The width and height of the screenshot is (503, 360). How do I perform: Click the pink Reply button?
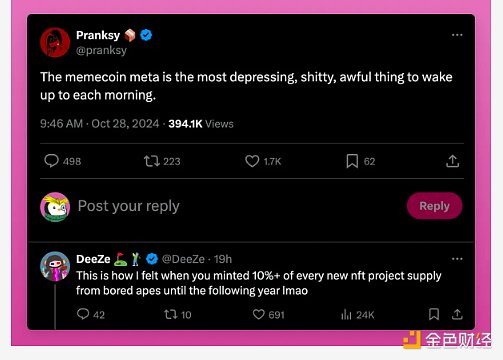[434, 206]
